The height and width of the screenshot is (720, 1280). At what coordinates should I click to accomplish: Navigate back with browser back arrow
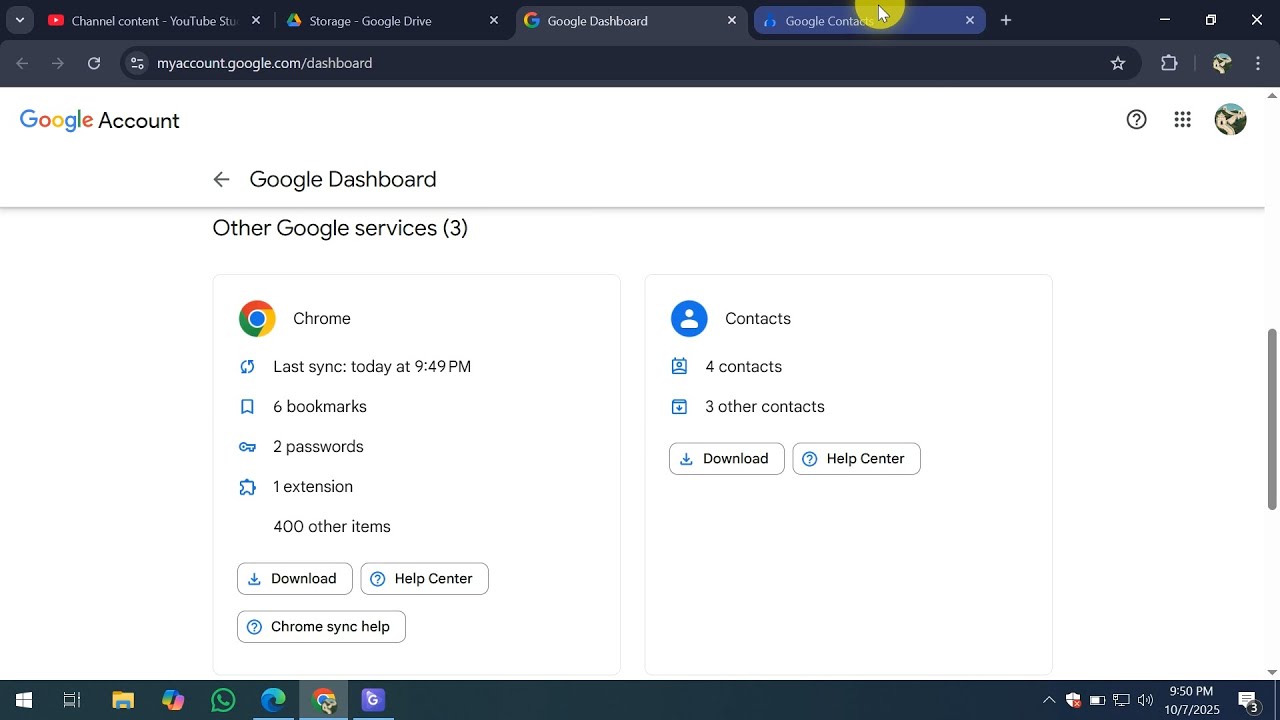(22, 63)
